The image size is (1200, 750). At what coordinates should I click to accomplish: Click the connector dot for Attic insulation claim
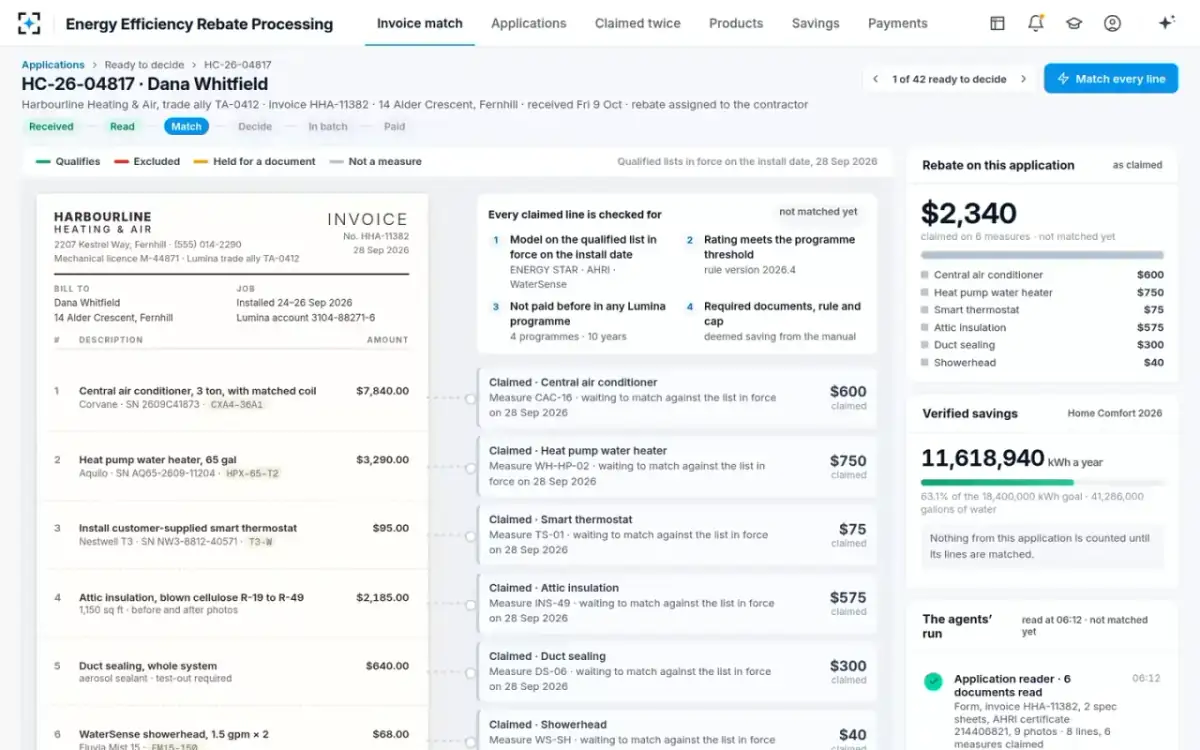pyautogui.click(x=470, y=604)
